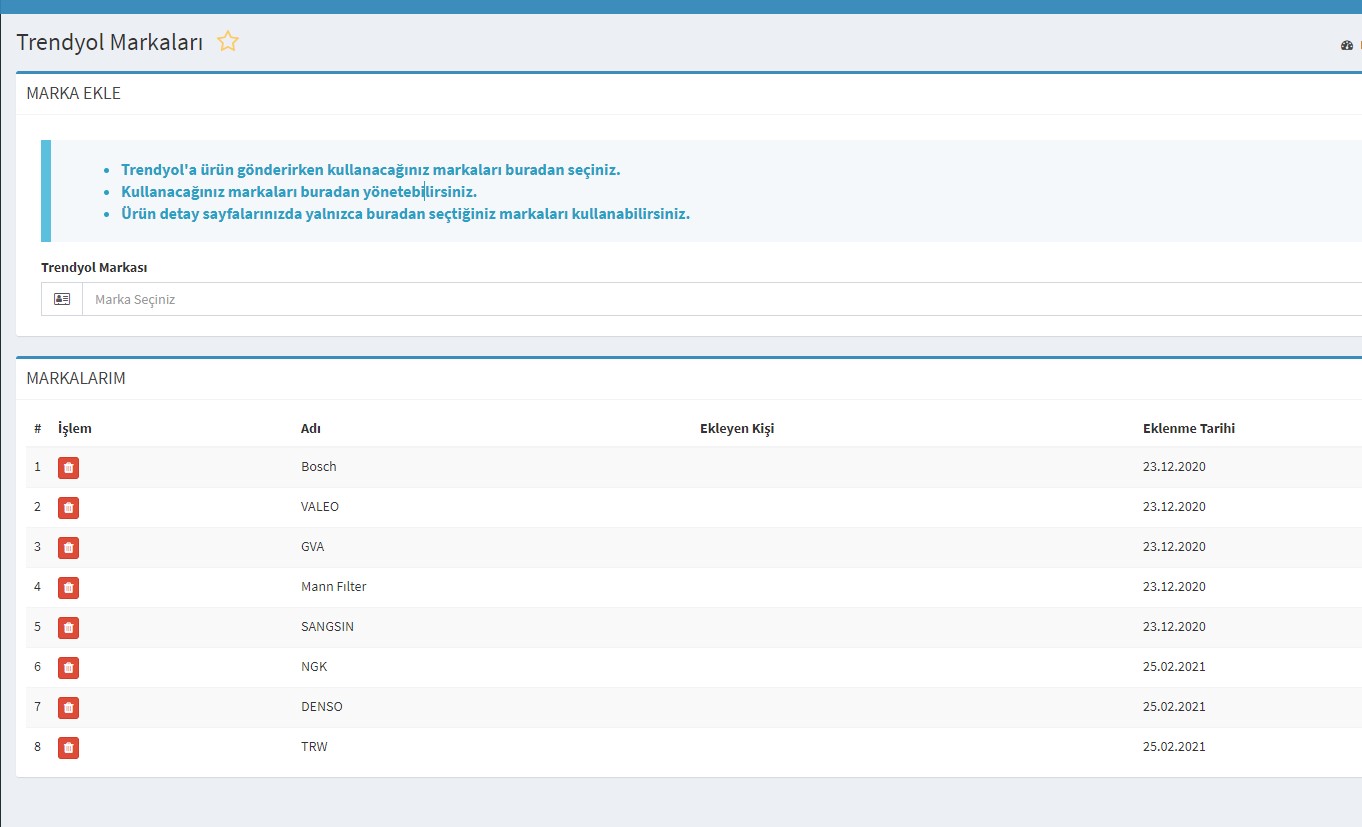The image size is (1362, 827).
Task: Click the MARKALARIM panel heading
Action: pyautogui.click(x=76, y=378)
